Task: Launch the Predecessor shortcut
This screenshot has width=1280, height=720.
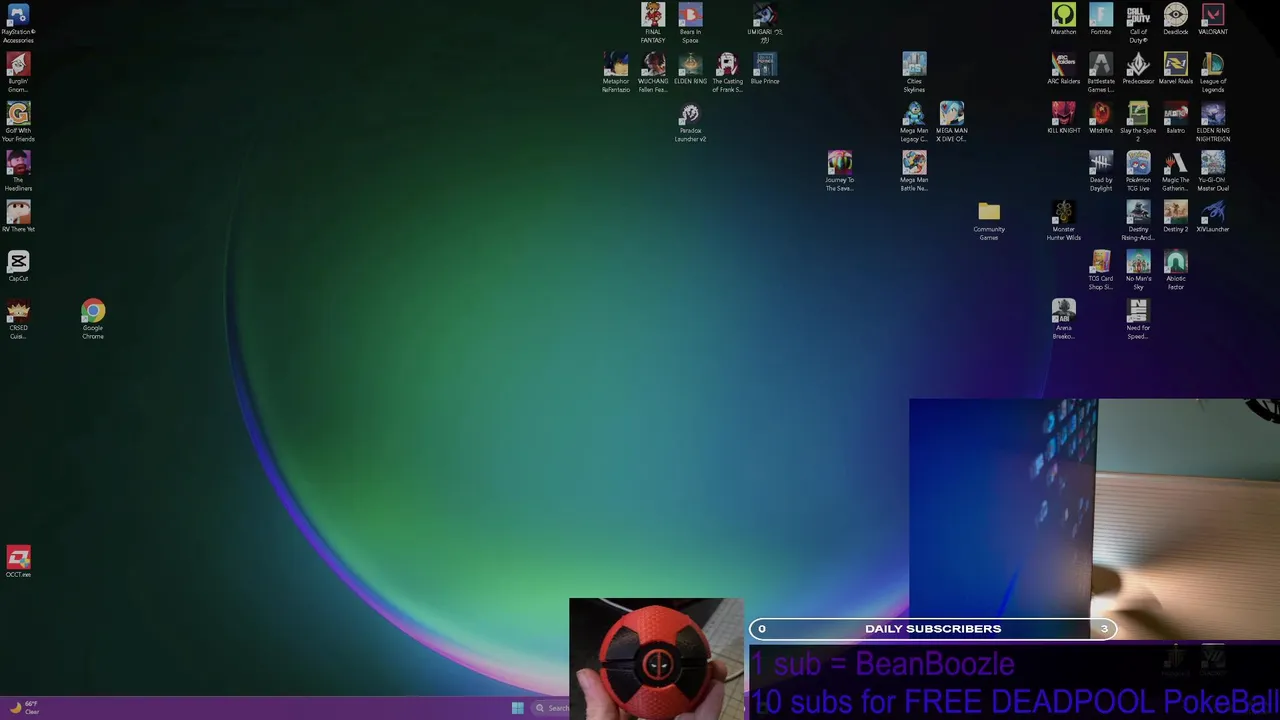Action: (1138, 69)
